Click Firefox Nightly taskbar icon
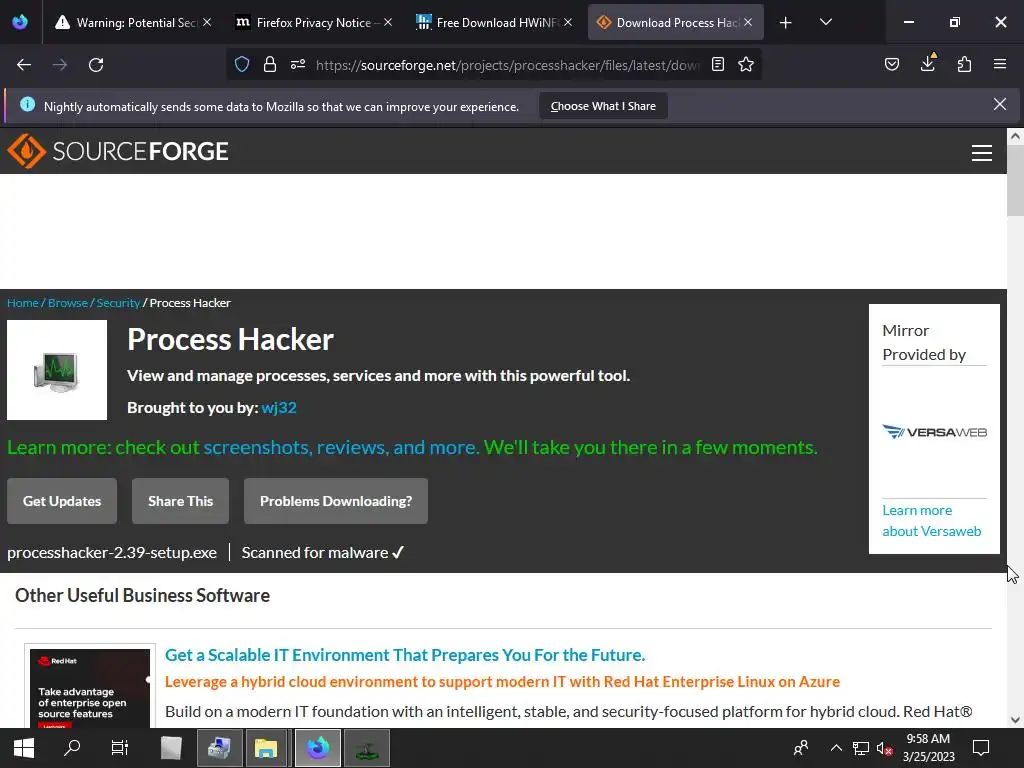 [x=317, y=748]
